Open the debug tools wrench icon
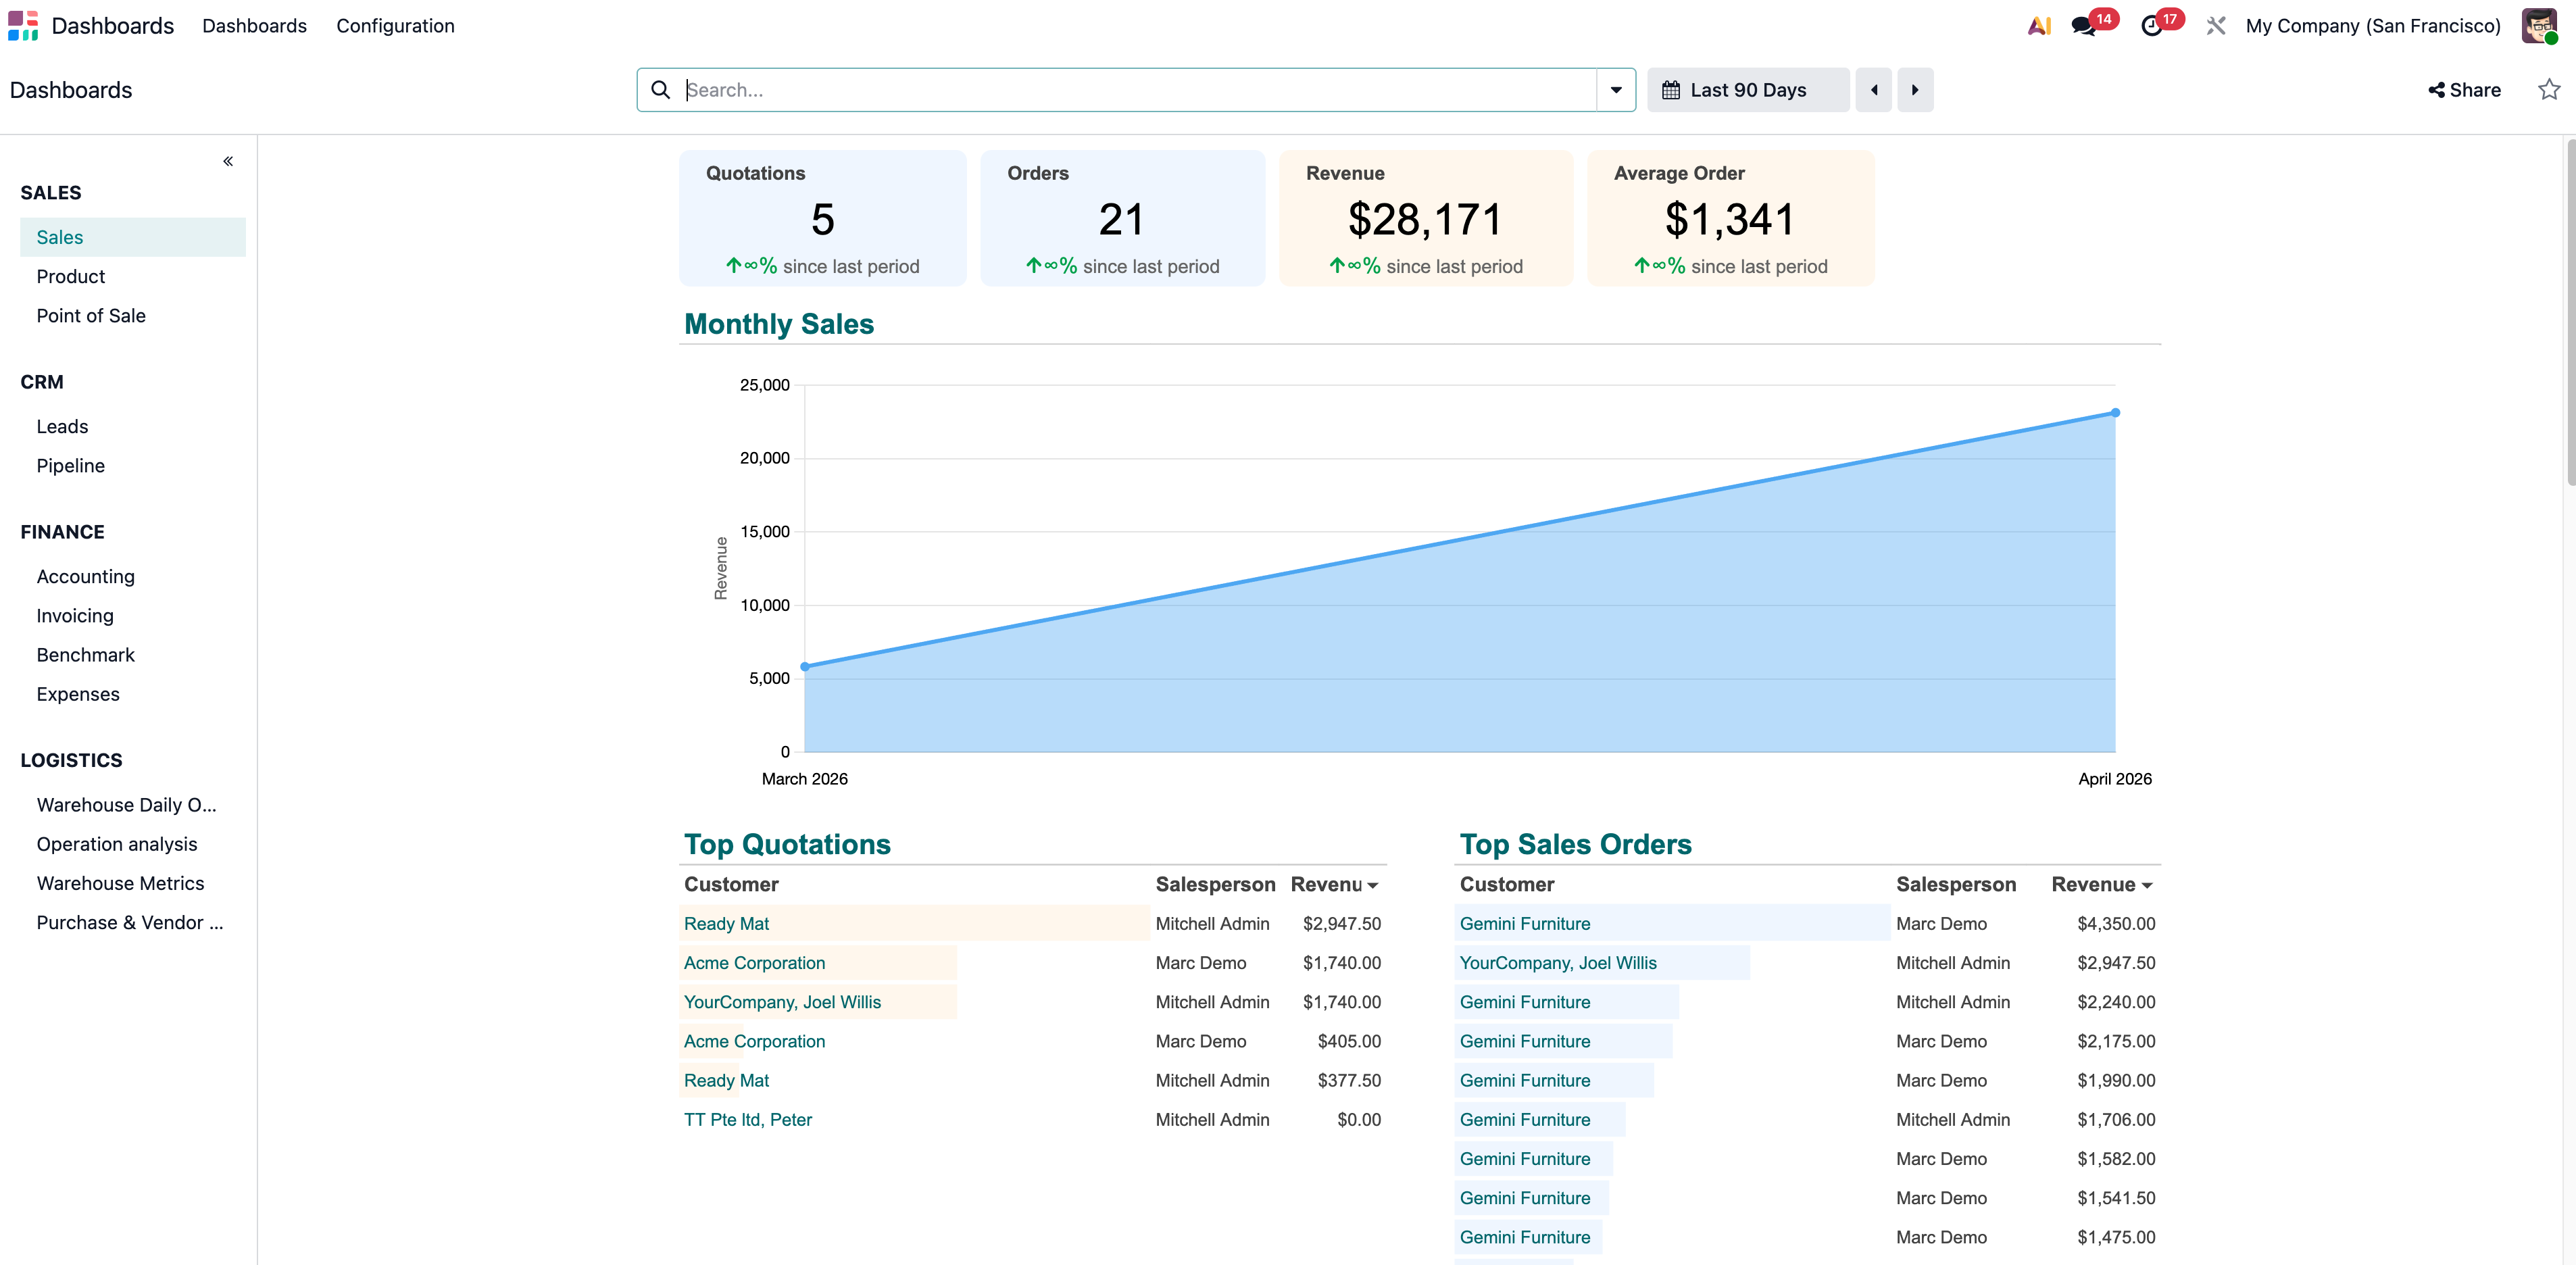The image size is (2576, 1265). pos(2216,26)
